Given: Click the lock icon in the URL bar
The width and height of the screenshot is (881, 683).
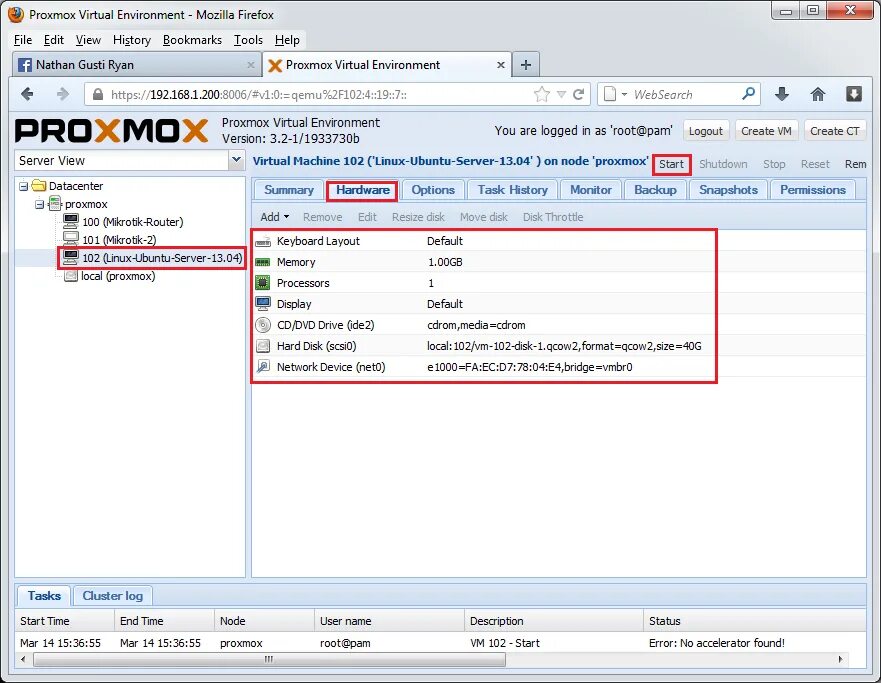Looking at the screenshot, I should pyautogui.click(x=98, y=94).
